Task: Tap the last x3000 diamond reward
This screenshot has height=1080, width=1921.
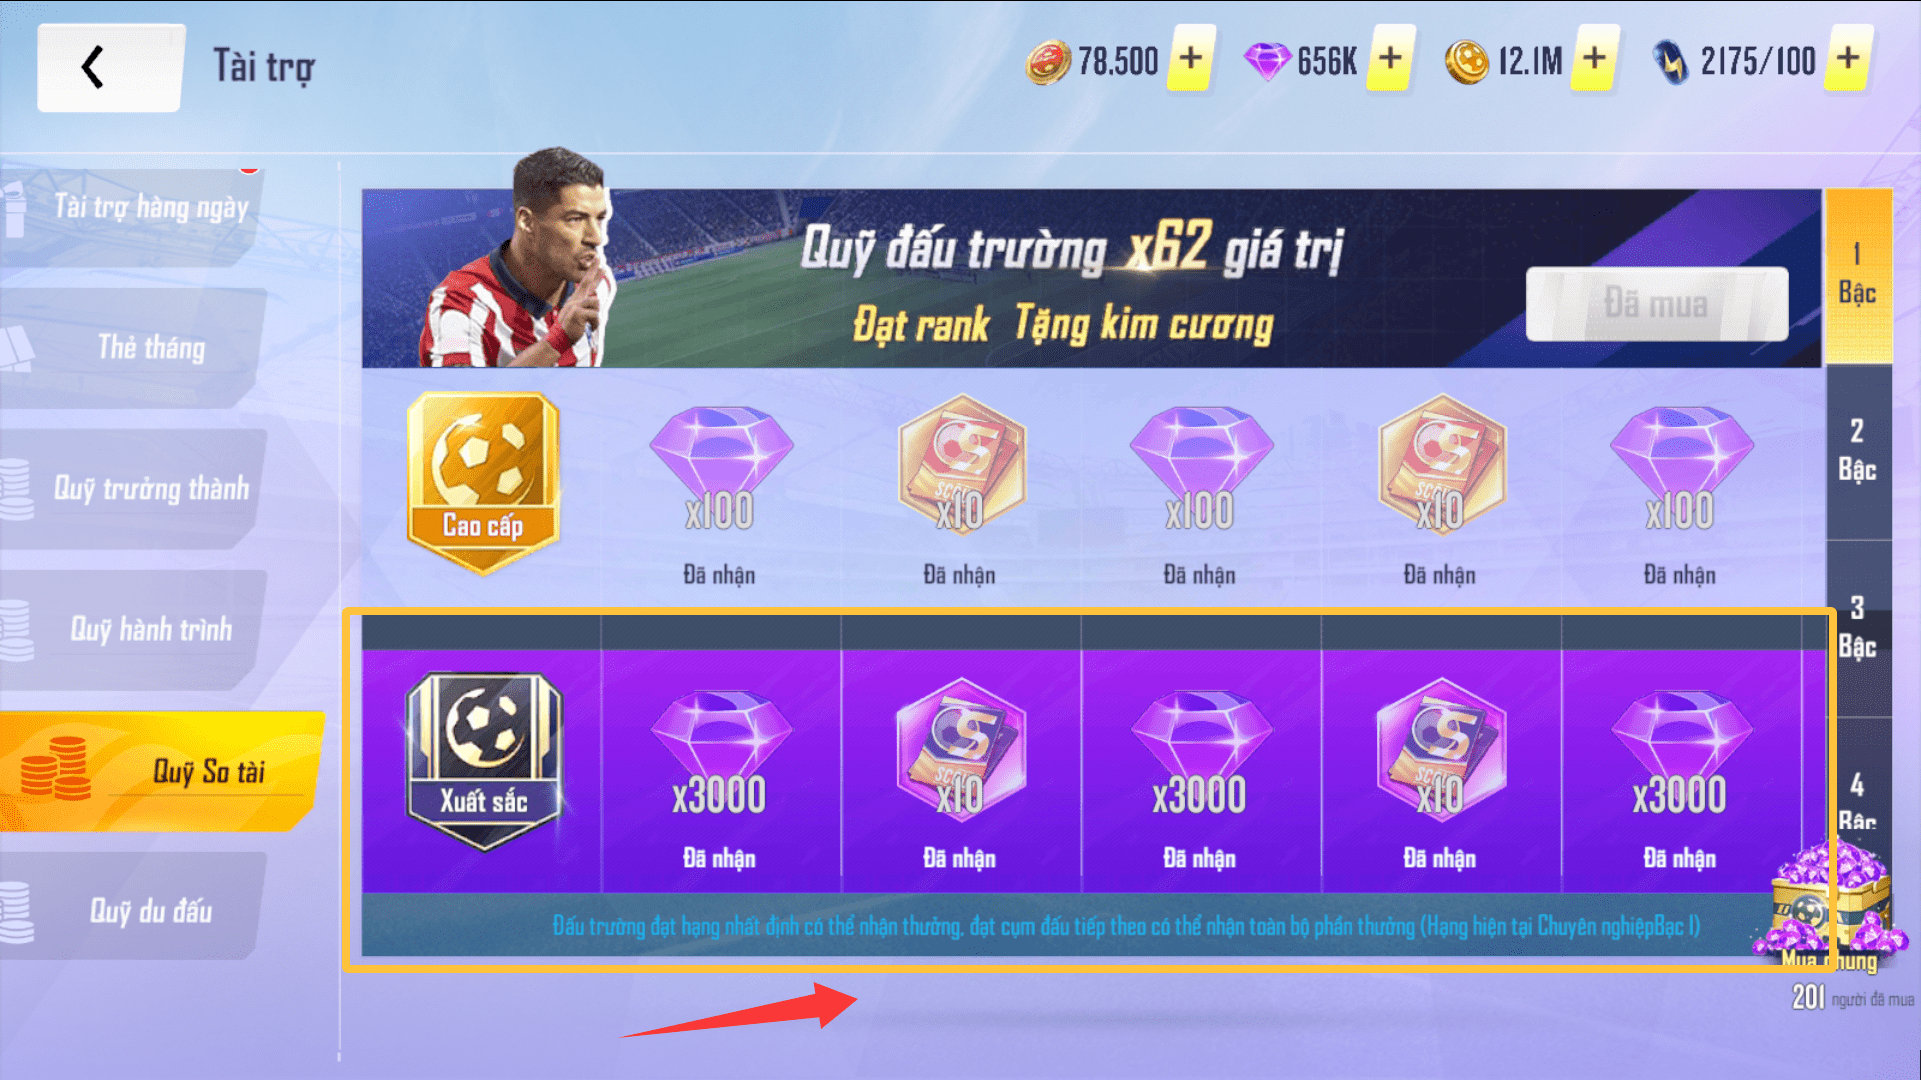Action: point(1680,760)
